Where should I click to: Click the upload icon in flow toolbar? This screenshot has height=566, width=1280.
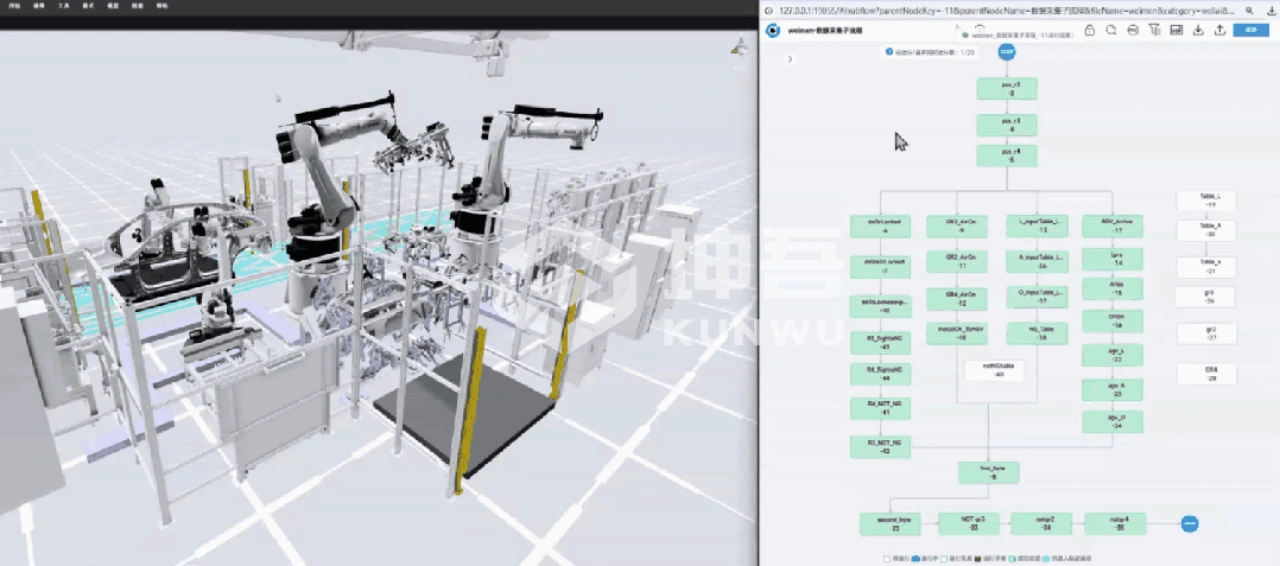(x=1220, y=30)
